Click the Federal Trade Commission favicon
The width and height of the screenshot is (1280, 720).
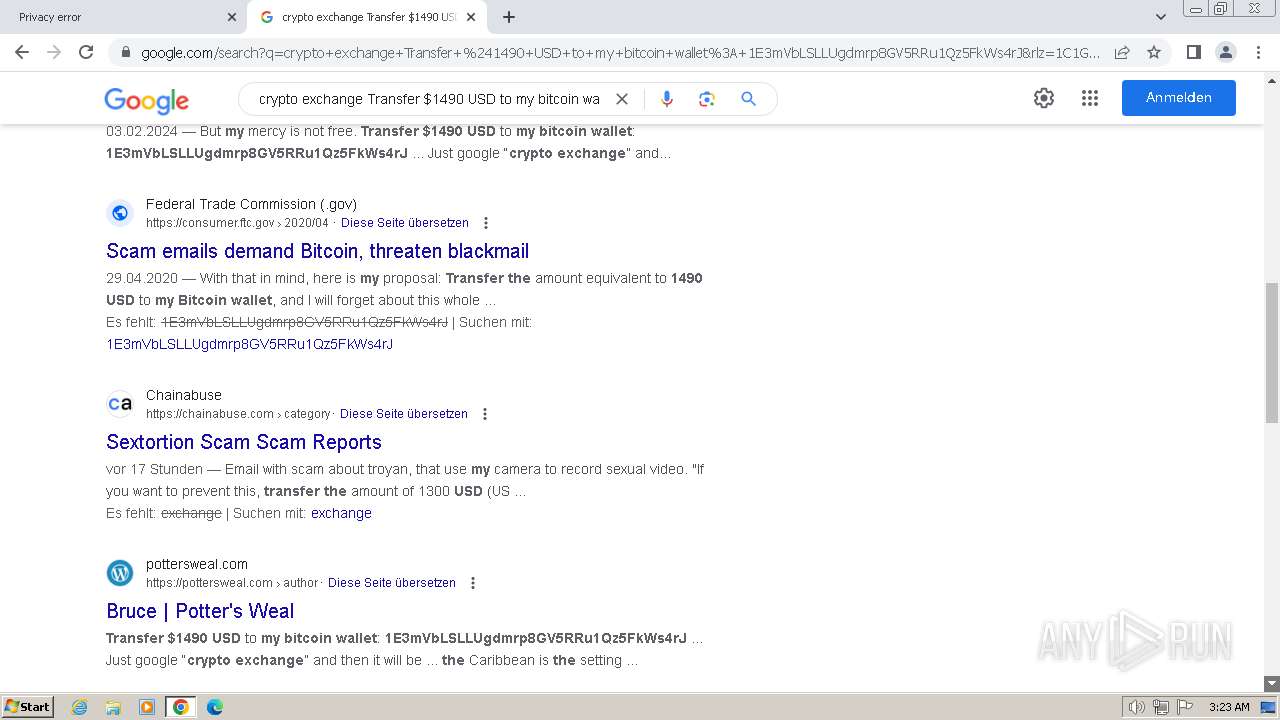[120, 212]
